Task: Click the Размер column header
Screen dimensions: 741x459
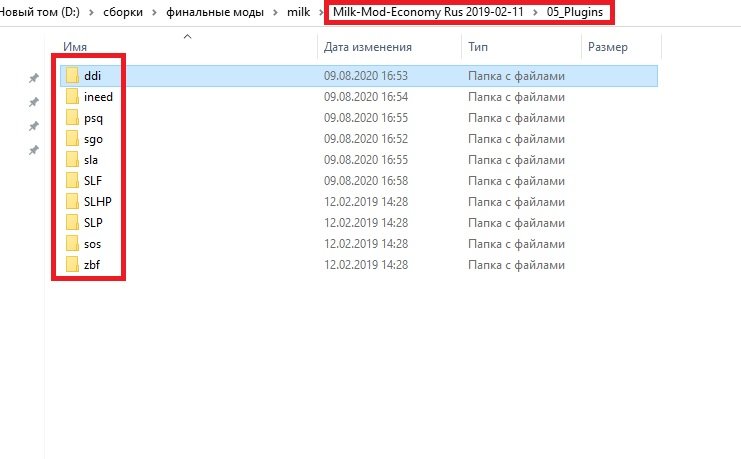Action: click(608, 47)
